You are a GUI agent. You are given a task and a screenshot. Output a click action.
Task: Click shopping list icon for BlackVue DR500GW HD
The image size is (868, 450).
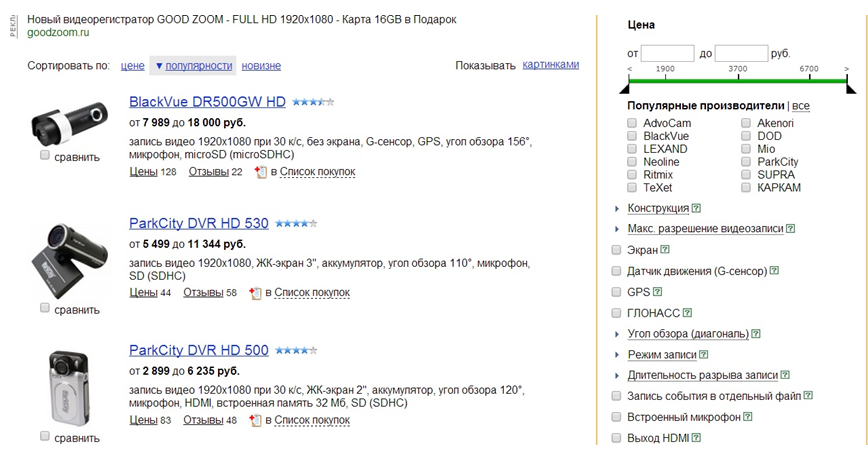pyautogui.click(x=260, y=172)
